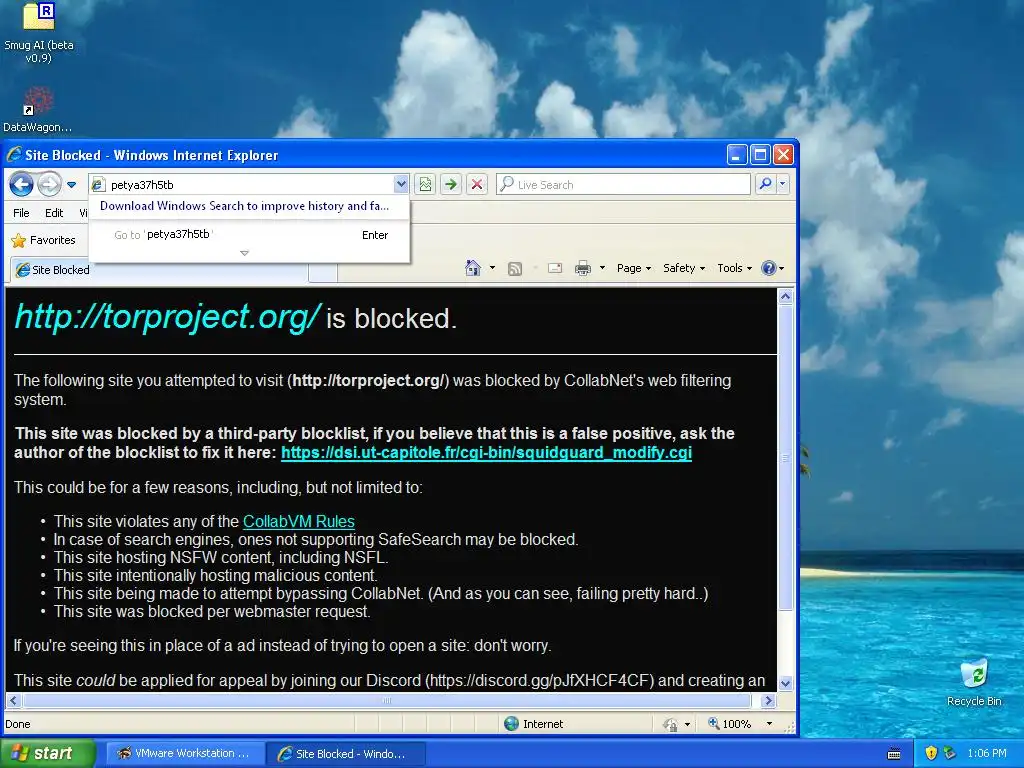The height and width of the screenshot is (768, 1024).
Task: Select Go to 'petya37h5tb' suggestion
Action: point(249,234)
